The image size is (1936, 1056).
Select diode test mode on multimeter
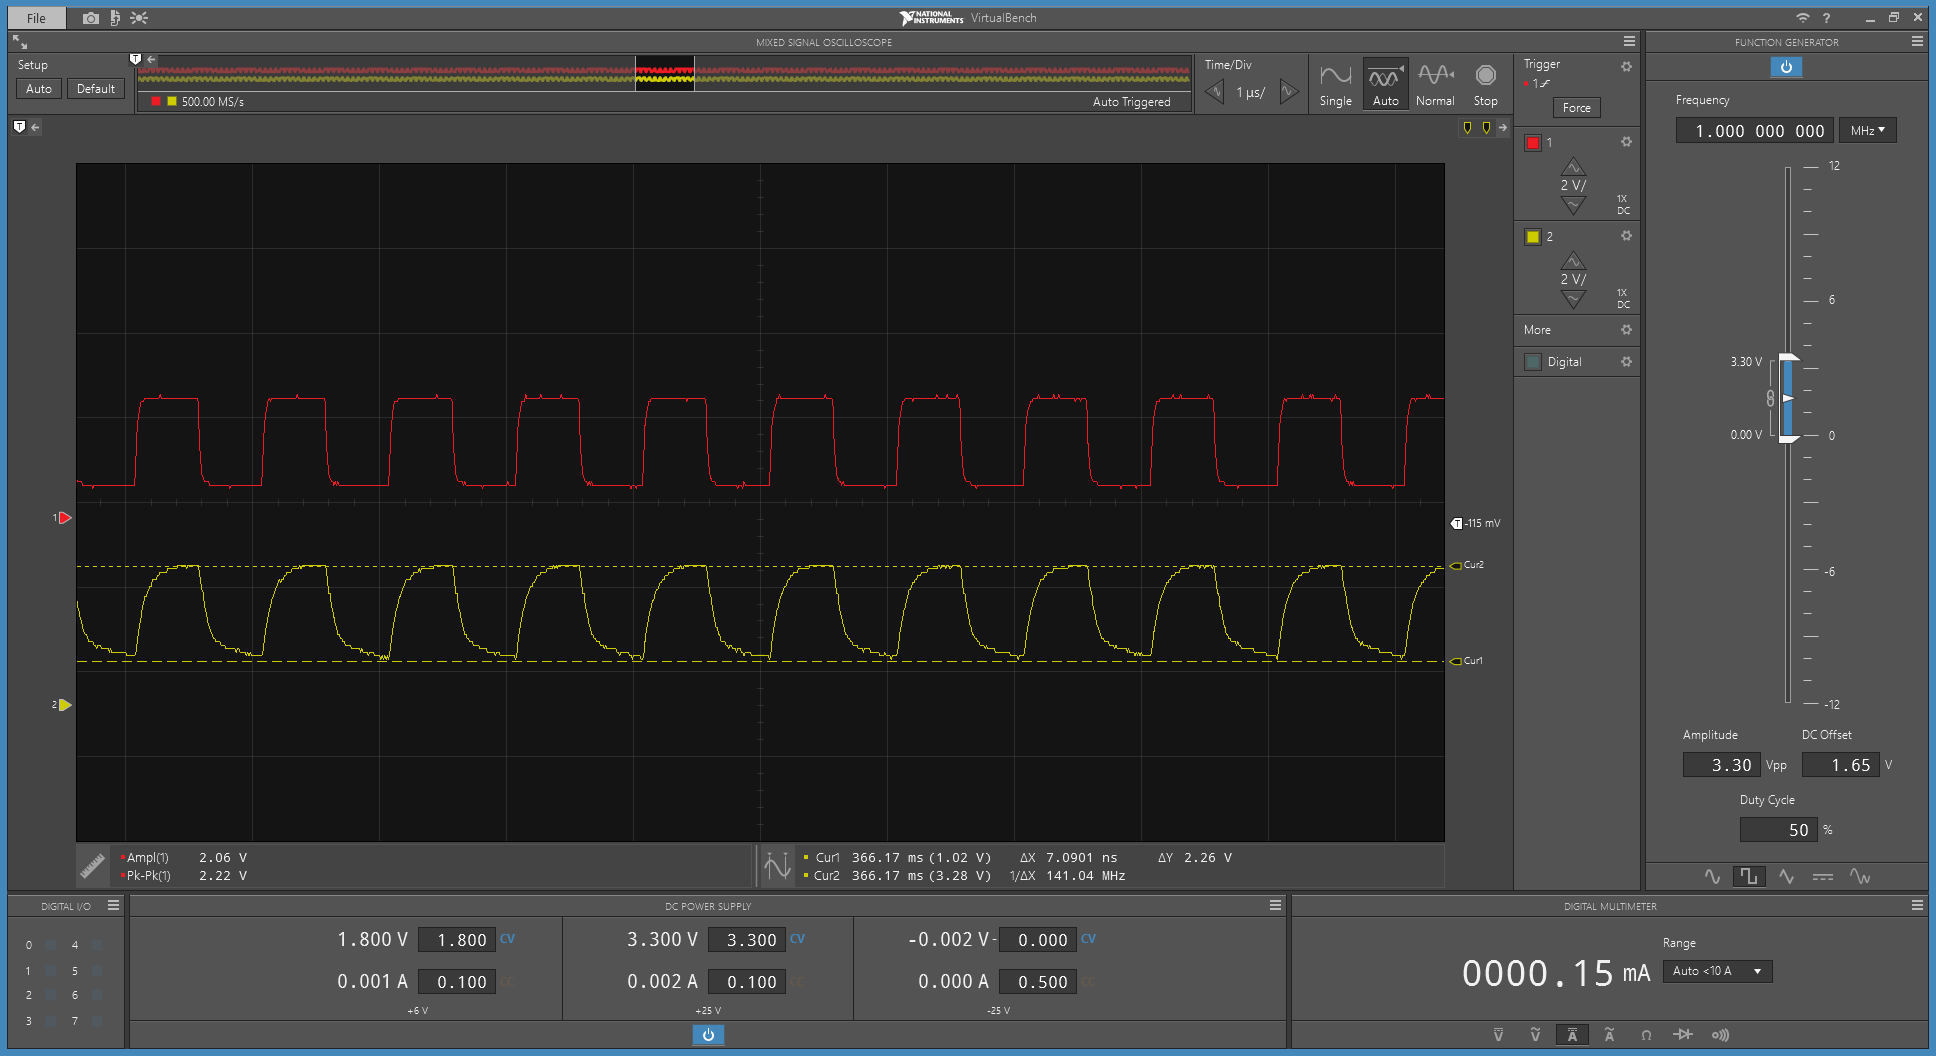pos(1683,1035)
